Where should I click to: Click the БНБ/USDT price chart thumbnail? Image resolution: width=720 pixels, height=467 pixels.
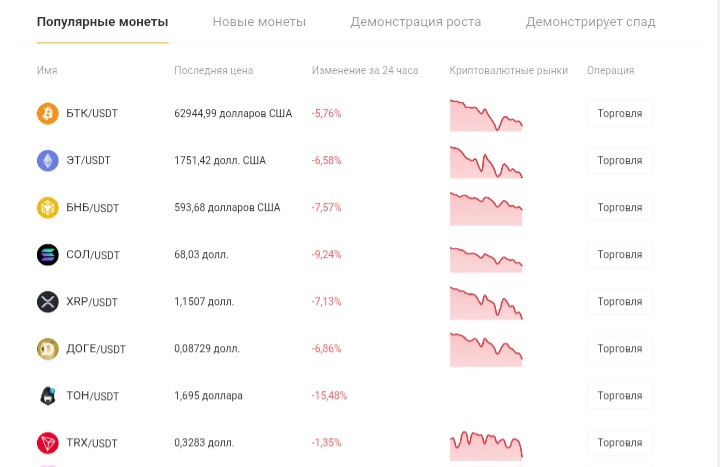[x=486, y=209]
